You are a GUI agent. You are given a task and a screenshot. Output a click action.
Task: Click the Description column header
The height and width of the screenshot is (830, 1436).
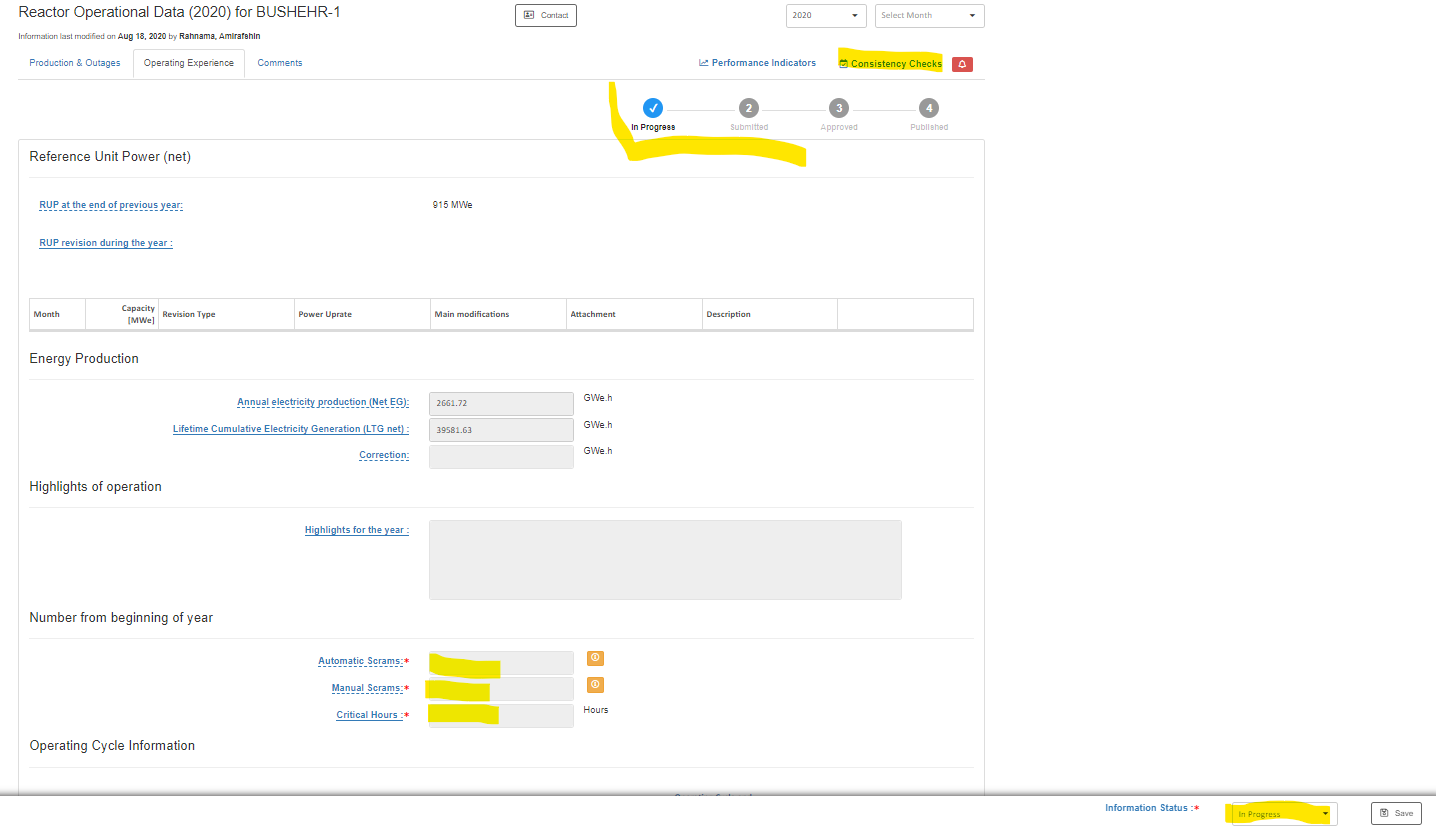click(x=770, y=314)
